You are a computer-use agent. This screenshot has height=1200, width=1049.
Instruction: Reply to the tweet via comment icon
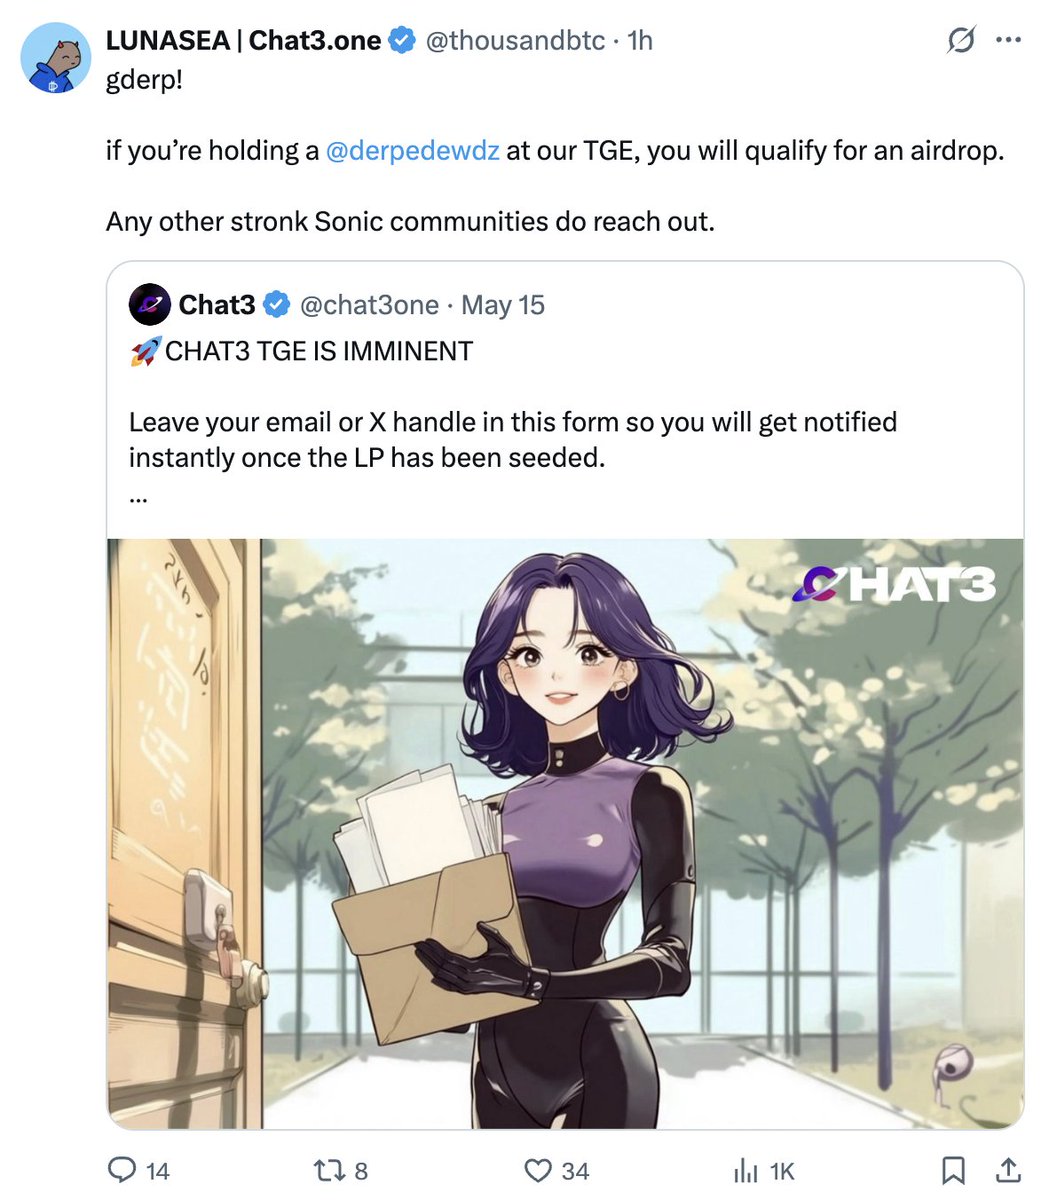coord(122,1170)
